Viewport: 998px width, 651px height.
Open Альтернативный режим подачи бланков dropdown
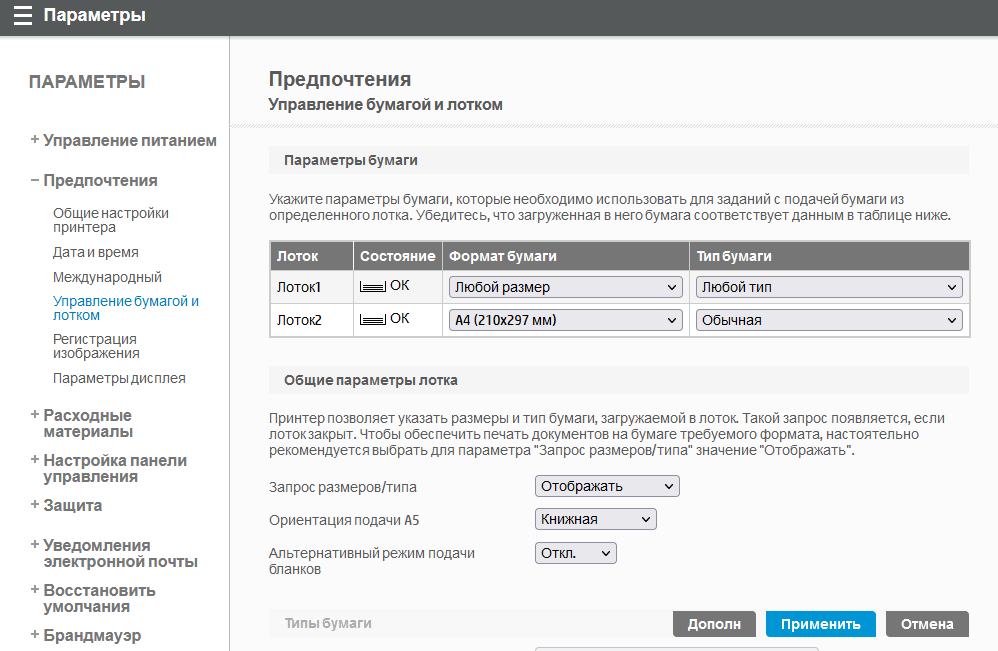[x=576, y=553]
